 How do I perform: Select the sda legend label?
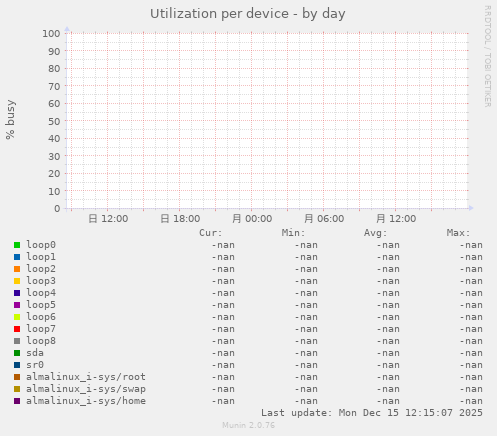[x=35, y=353]
